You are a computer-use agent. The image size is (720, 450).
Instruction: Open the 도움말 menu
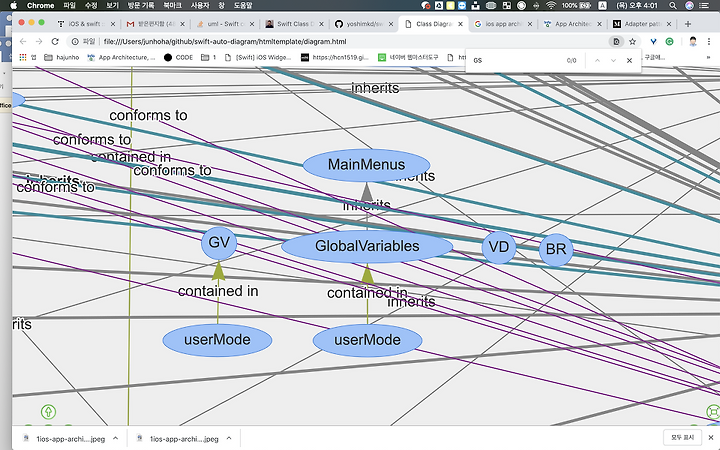pyautogui.click(x=243, y=6)
